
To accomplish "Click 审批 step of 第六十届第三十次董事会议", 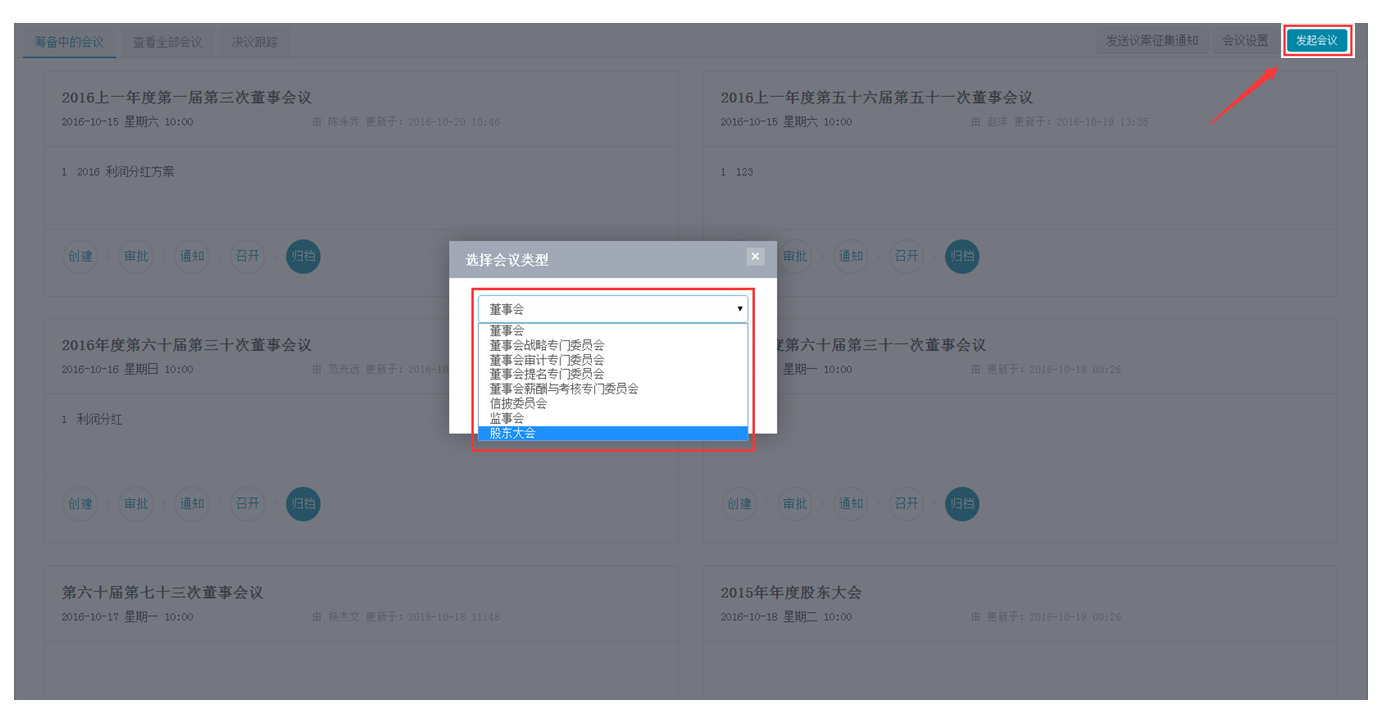I will [136, 504].
